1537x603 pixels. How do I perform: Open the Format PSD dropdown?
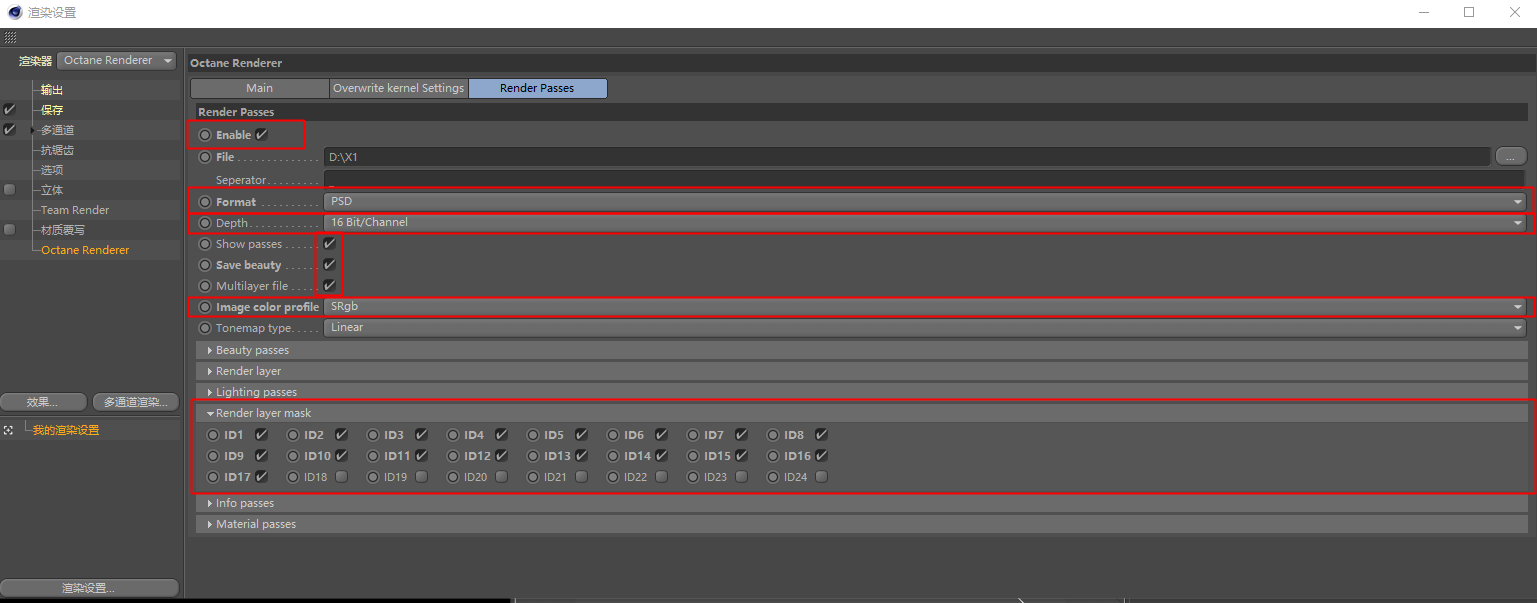pos(925,202)
